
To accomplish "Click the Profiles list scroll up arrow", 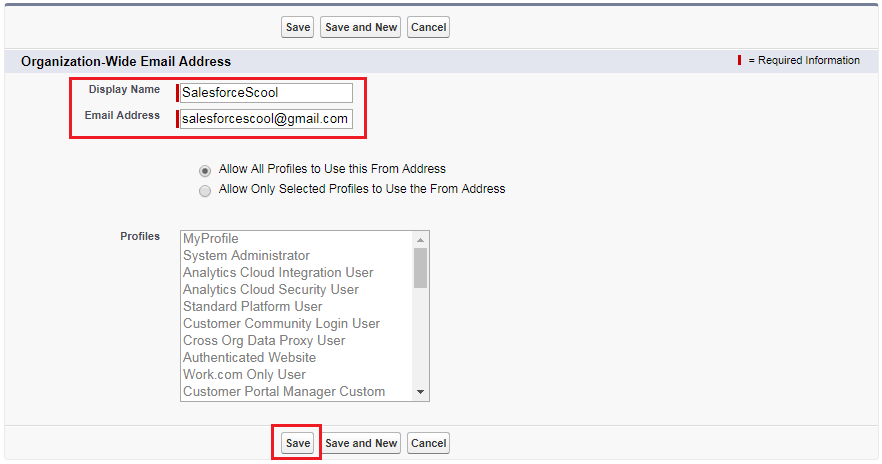I will pos(420,240).
